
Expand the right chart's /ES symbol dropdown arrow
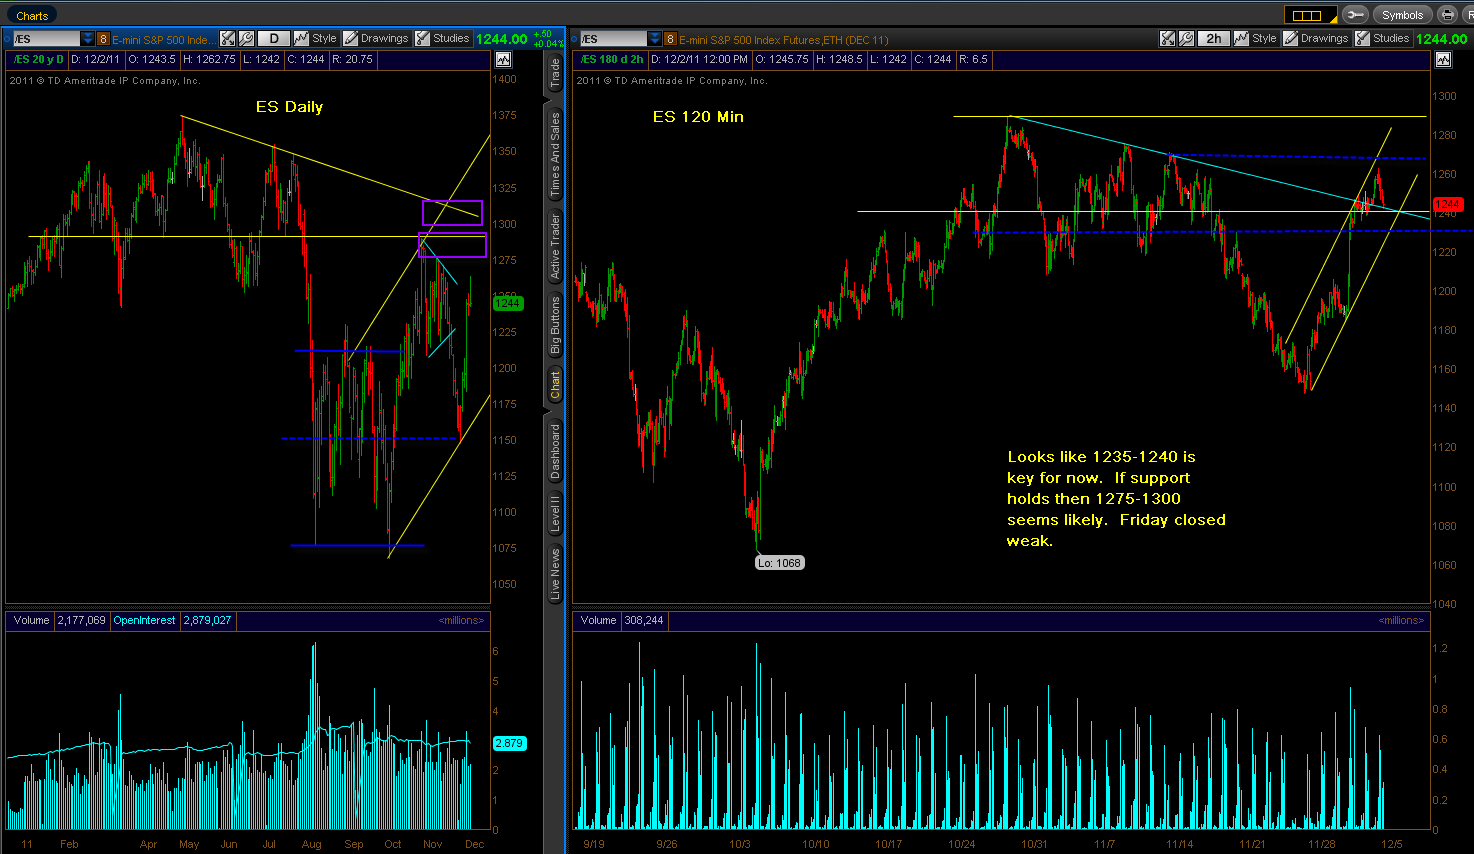pos(655,39)
